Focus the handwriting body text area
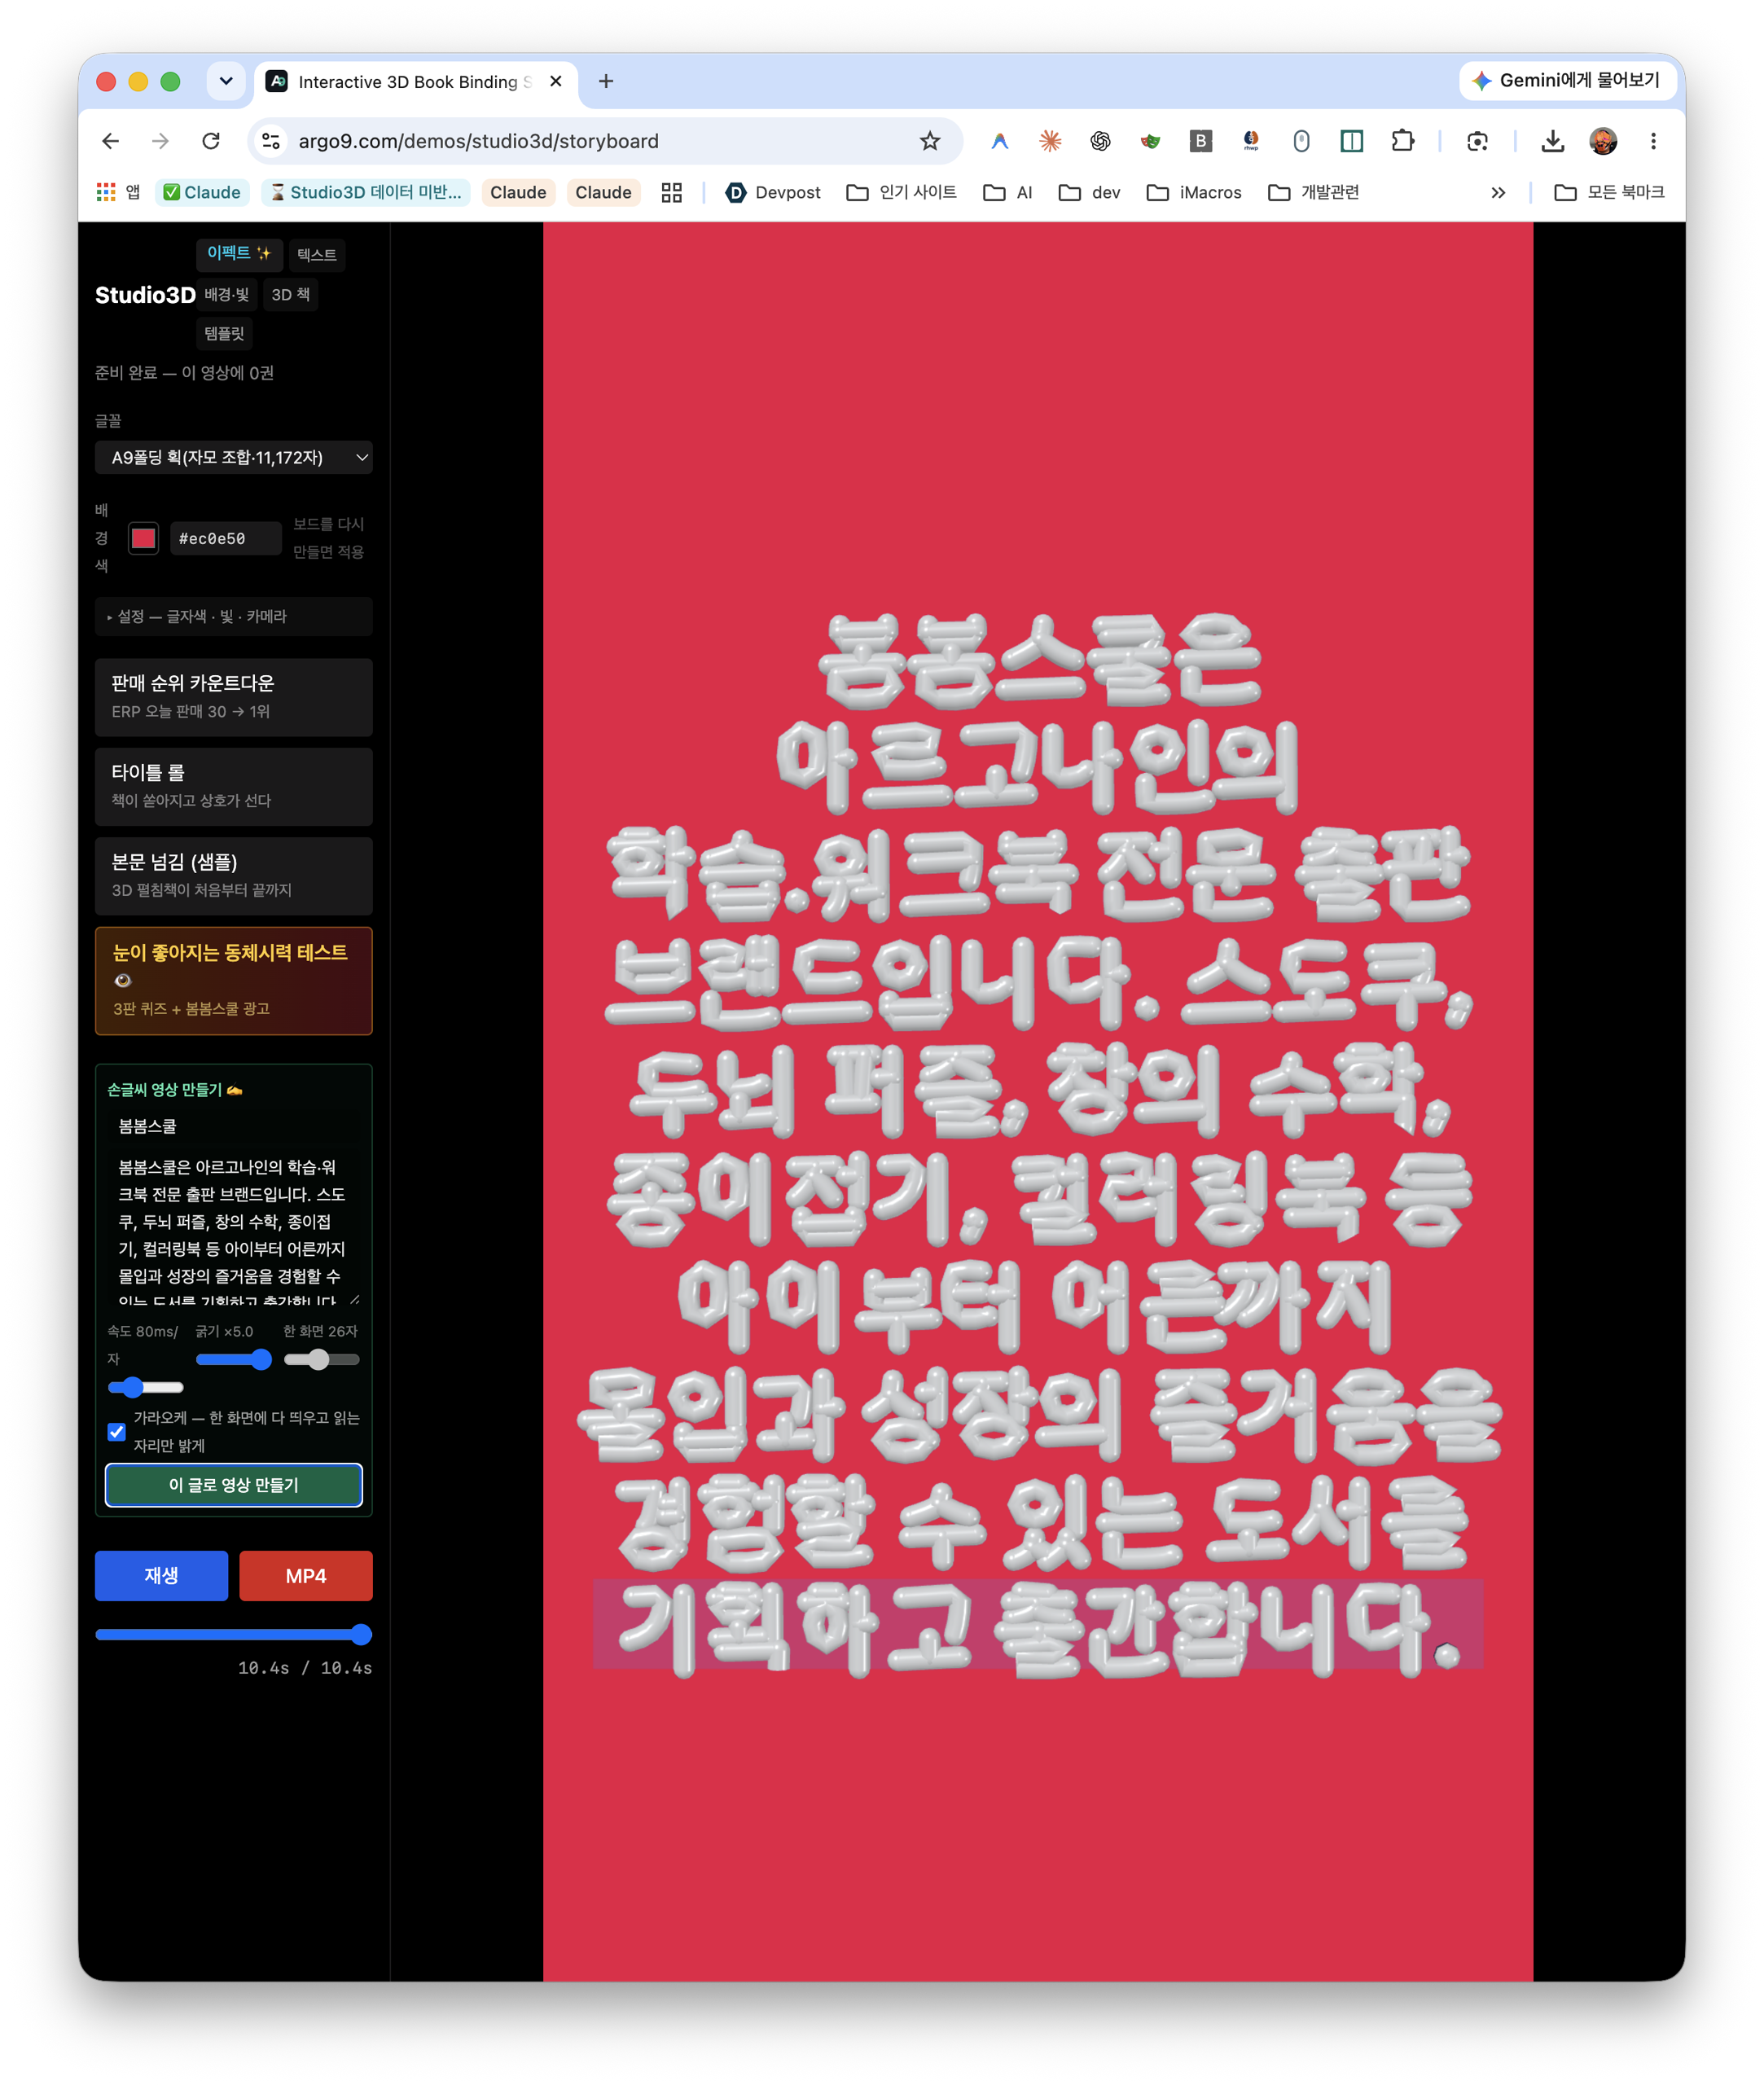Image resolution: width=1764 pixels, height=2085 pixels. tap(234, 1227)
